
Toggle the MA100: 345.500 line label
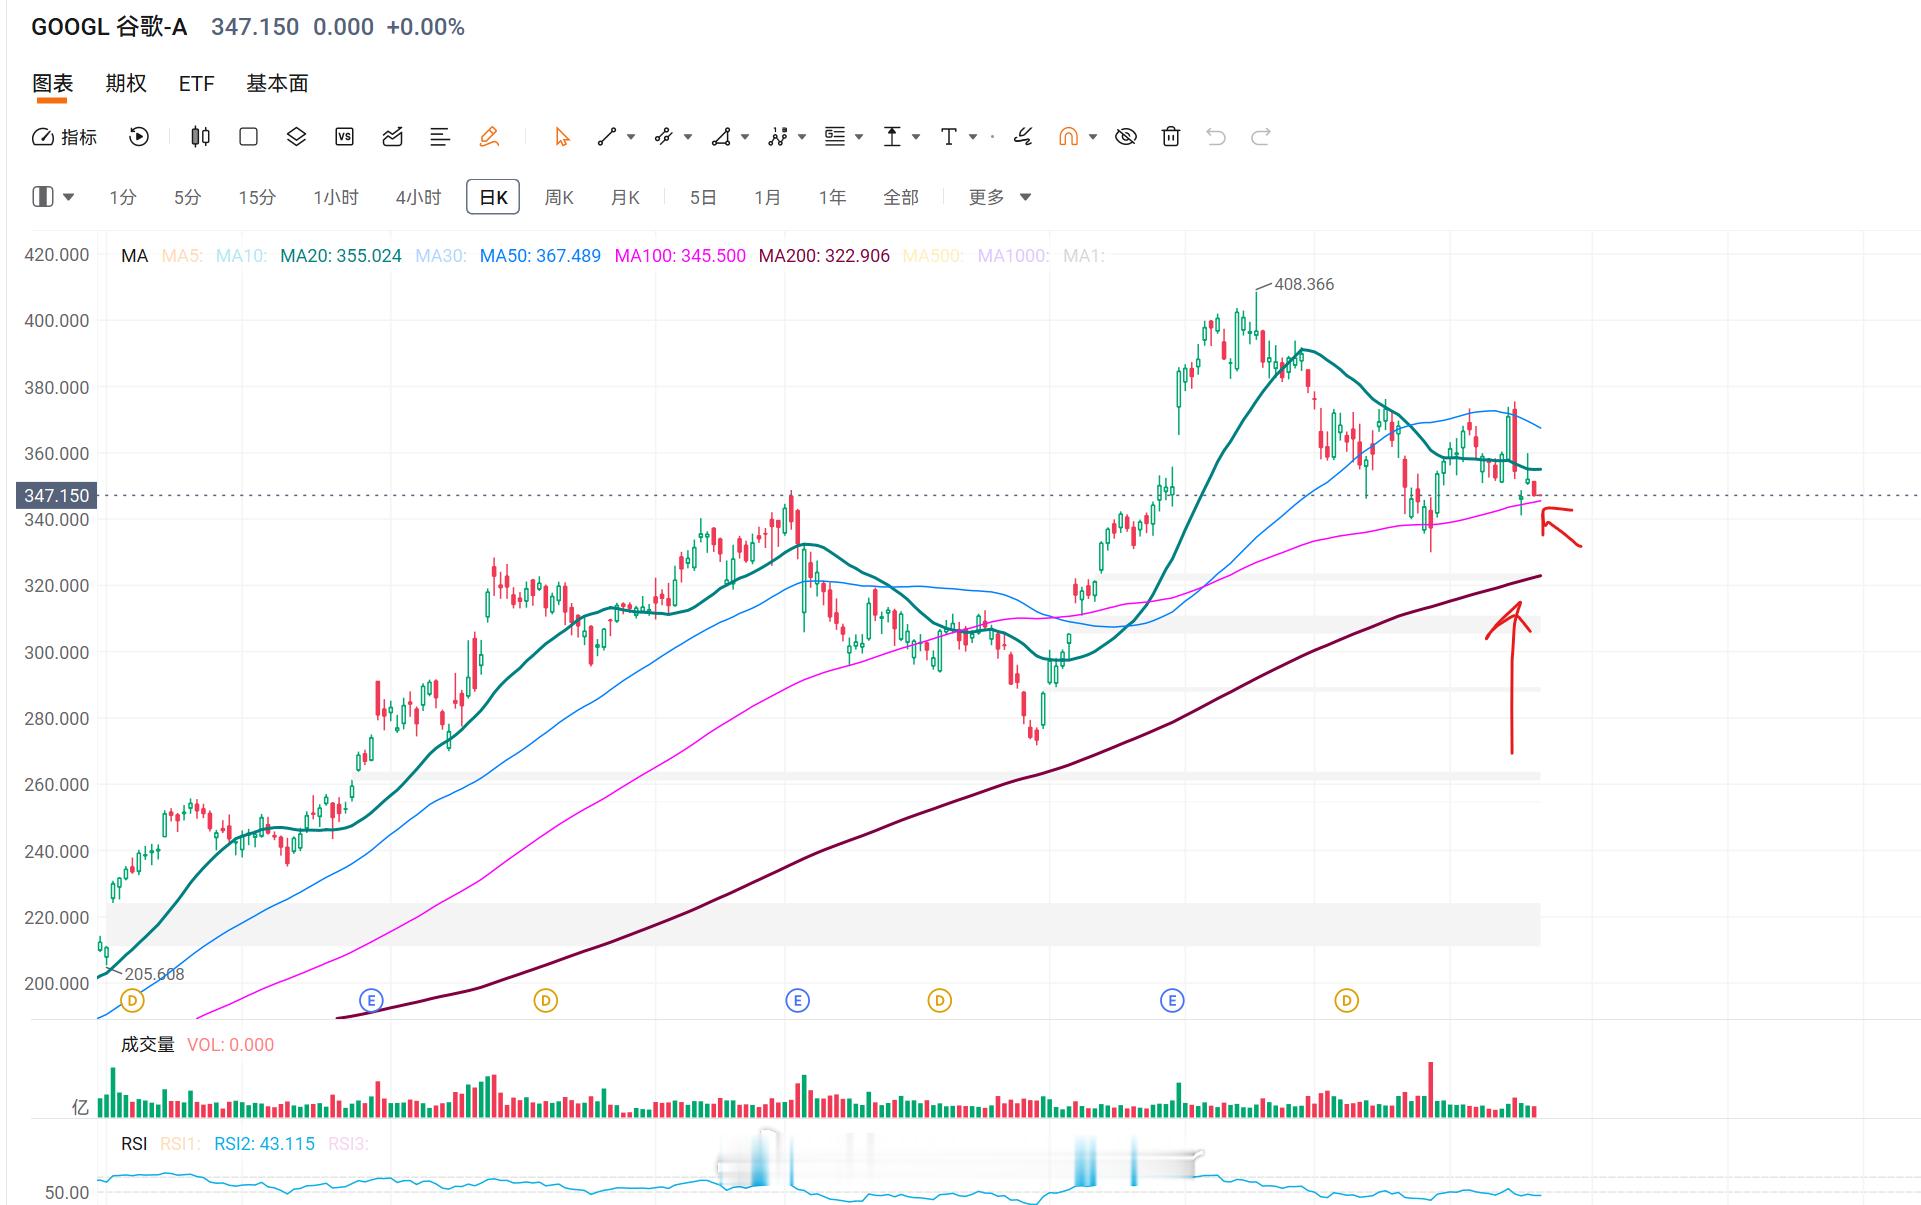680,256
